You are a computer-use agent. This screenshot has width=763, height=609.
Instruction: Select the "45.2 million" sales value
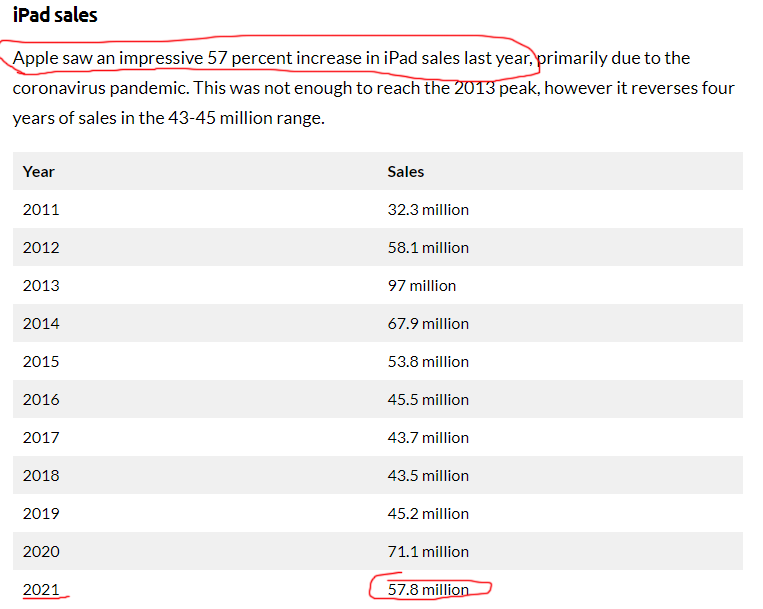tap(428, 513)
